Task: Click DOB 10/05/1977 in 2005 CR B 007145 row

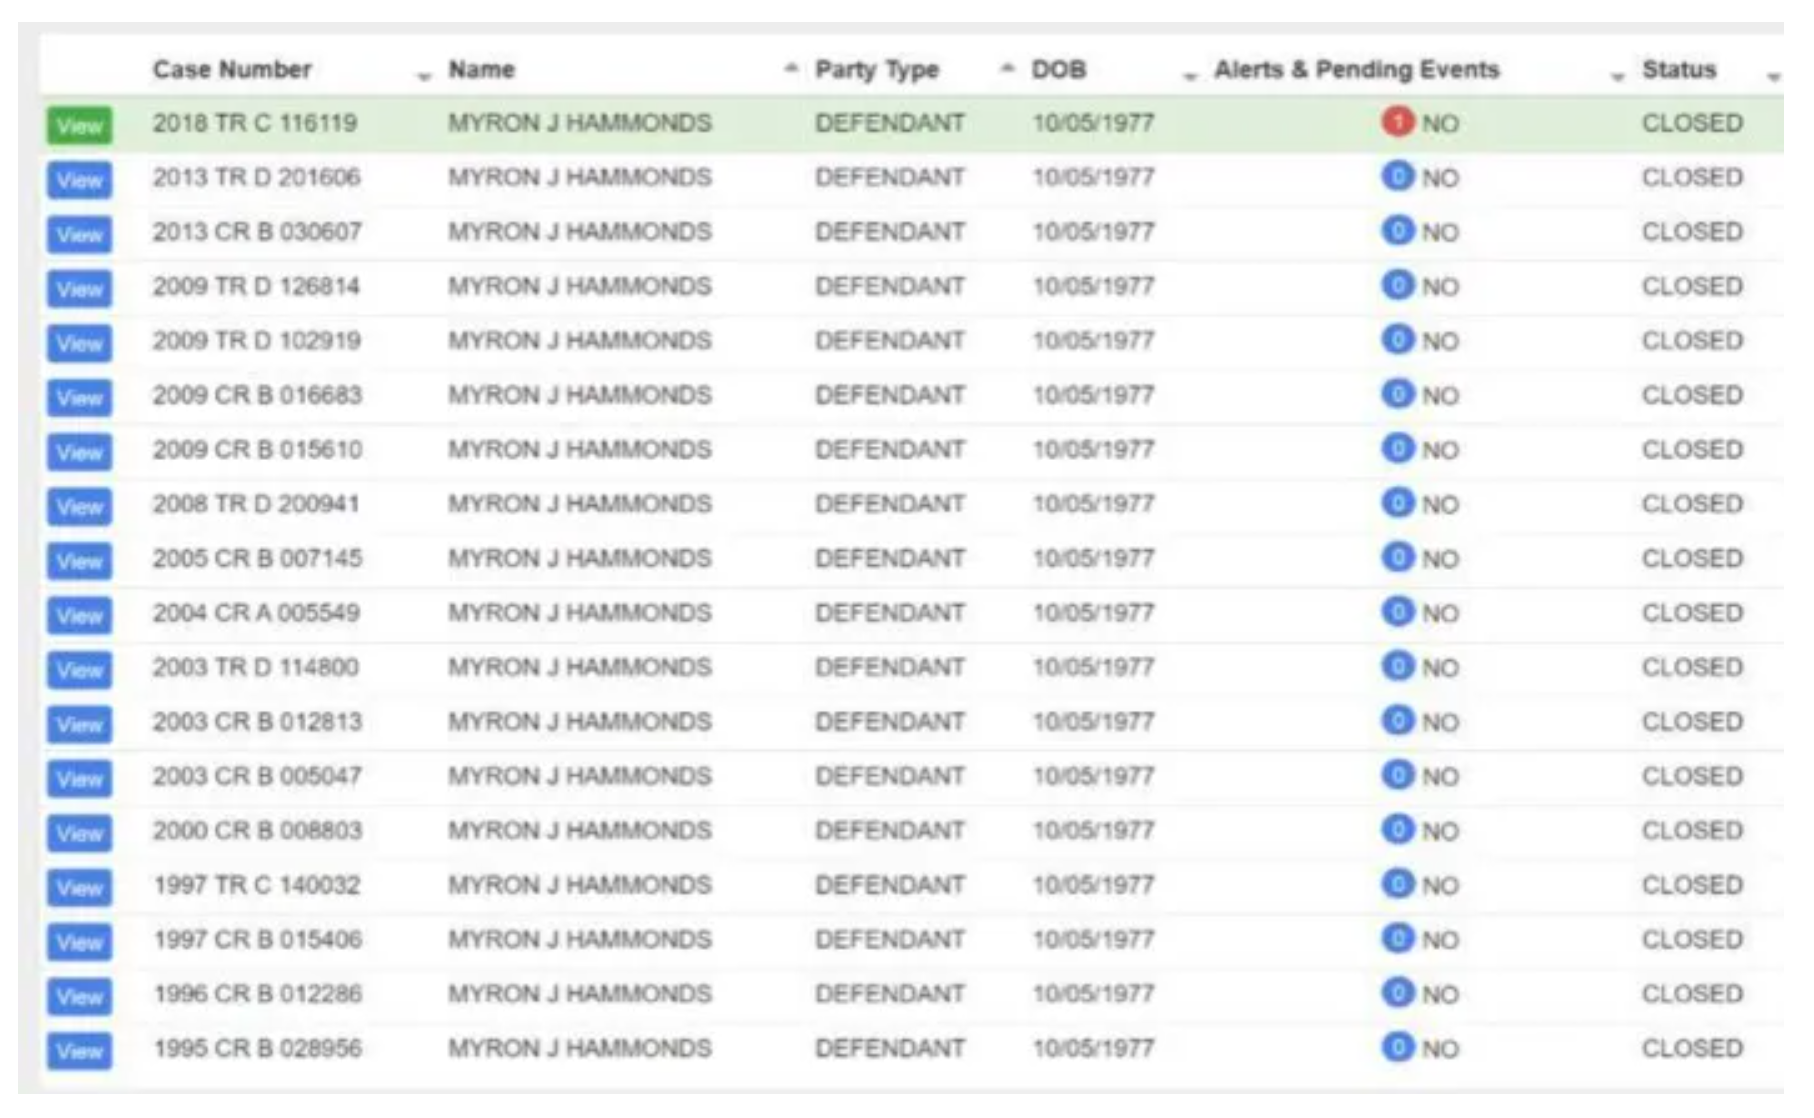Action: coord(1093,558)
